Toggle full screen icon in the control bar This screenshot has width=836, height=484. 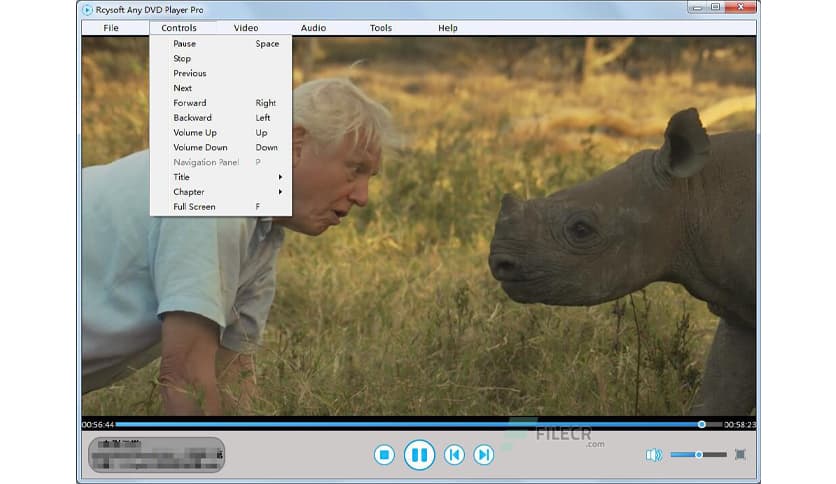click(740, 454)
